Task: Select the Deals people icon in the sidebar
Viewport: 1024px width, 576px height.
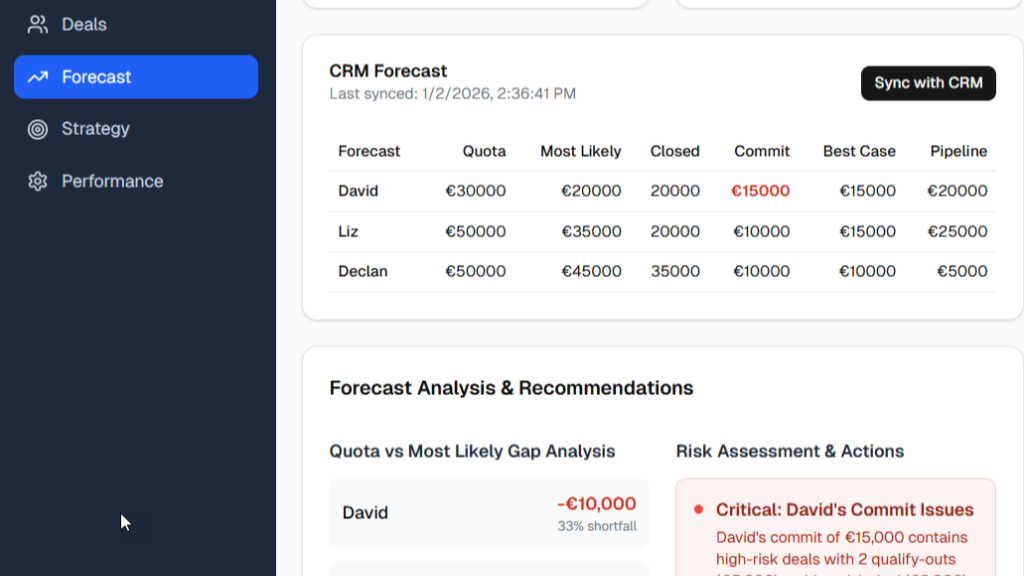Action: [x=38, y=24]
